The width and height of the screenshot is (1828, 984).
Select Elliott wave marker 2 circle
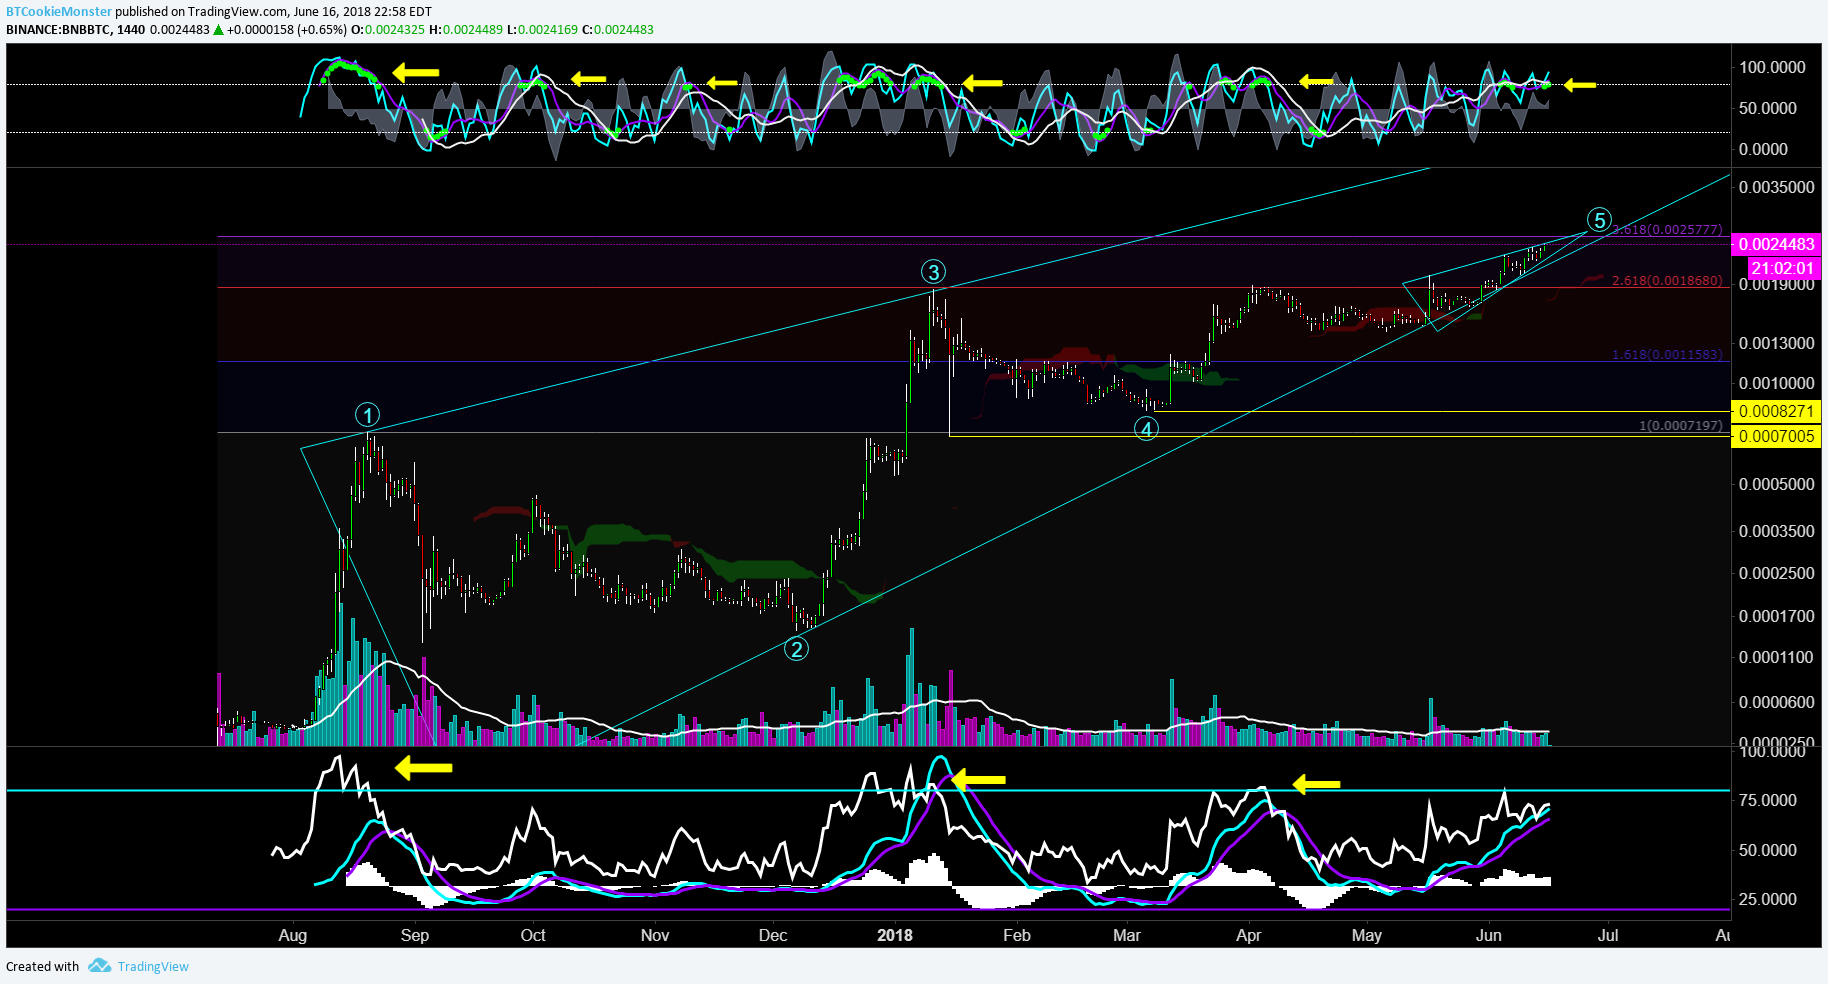click(796, 649)
